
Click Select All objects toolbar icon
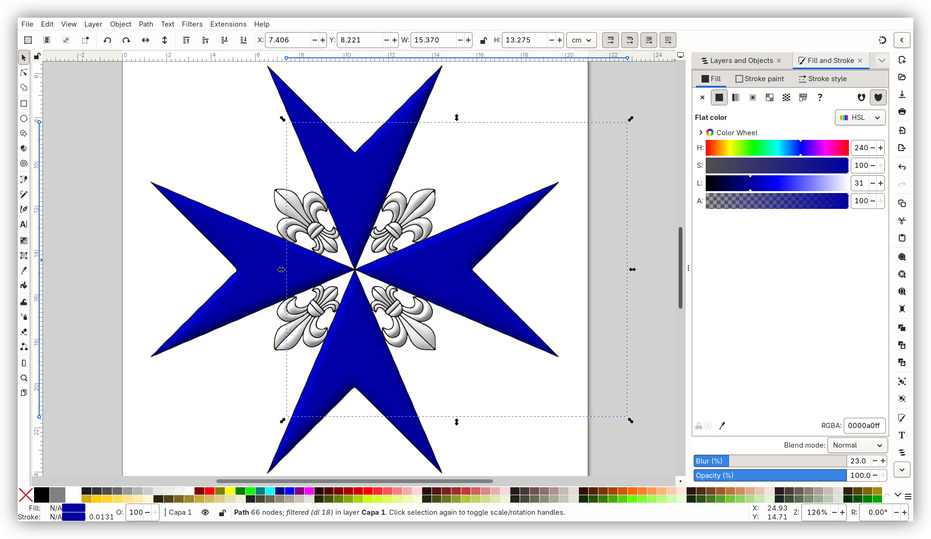(28, 40)
